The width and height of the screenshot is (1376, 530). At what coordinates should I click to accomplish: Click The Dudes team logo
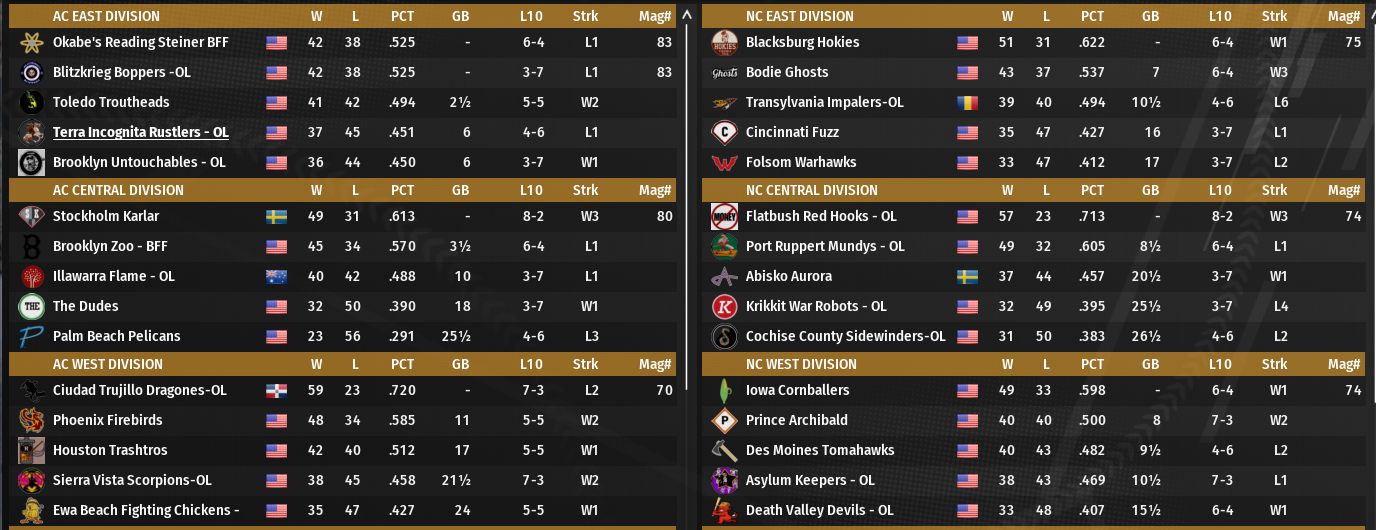click(31, 307)
